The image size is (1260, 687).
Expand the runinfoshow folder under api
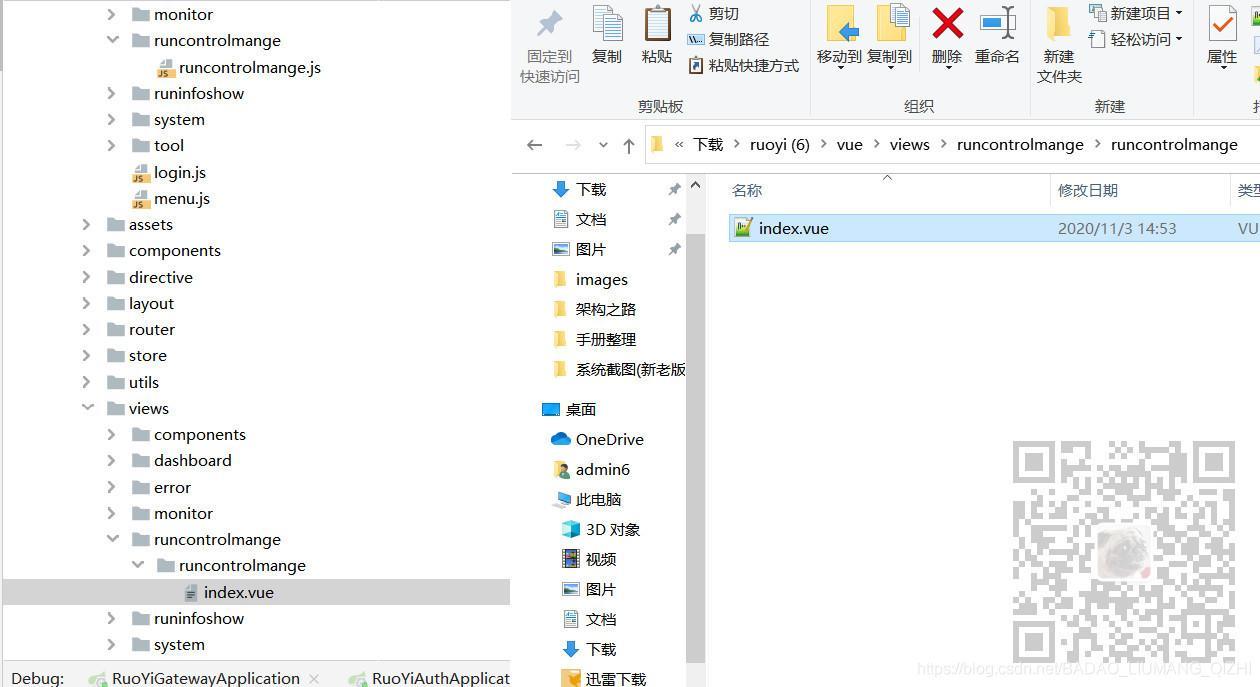tap(112, 93)
